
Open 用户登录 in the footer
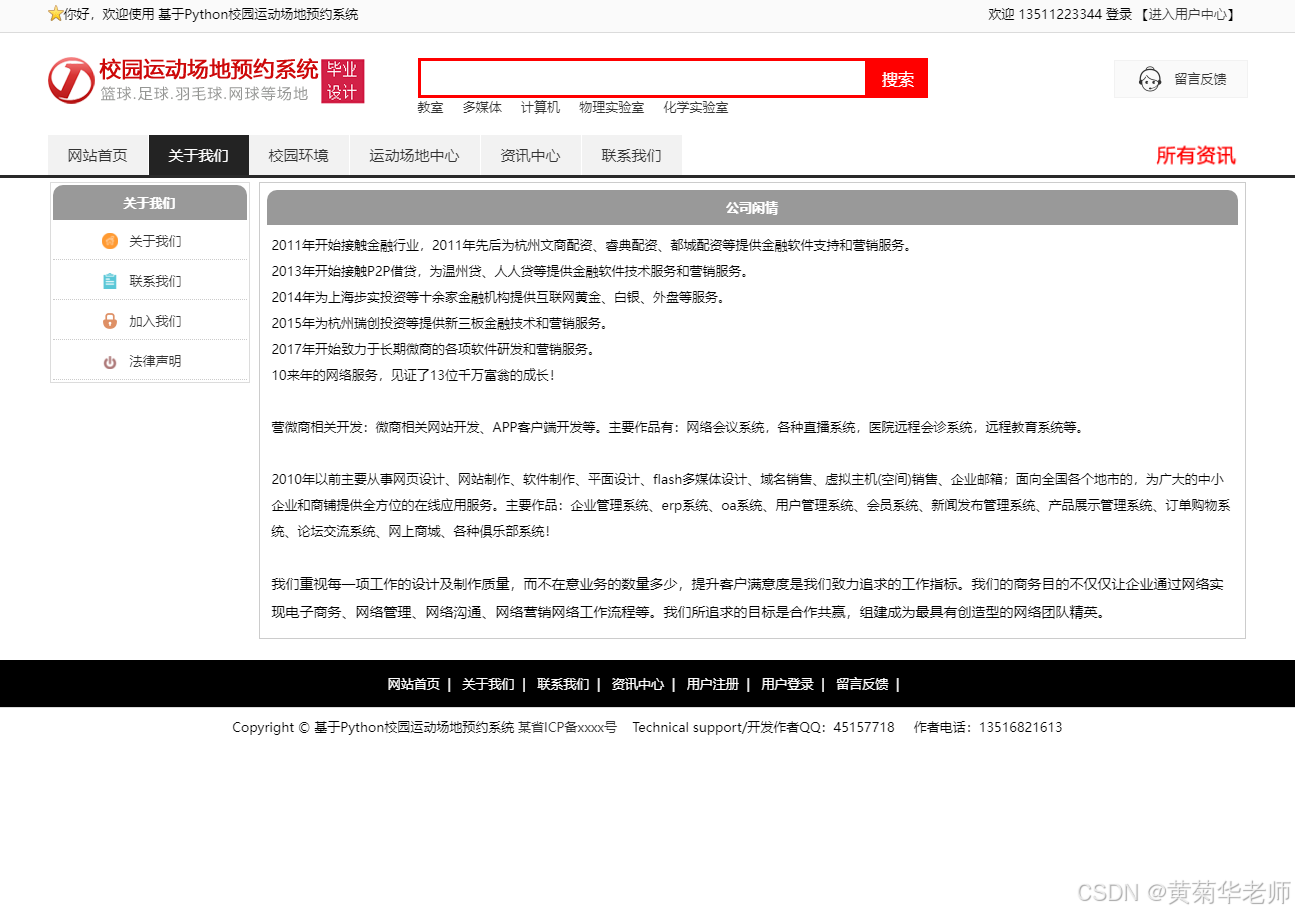[787, 684]
